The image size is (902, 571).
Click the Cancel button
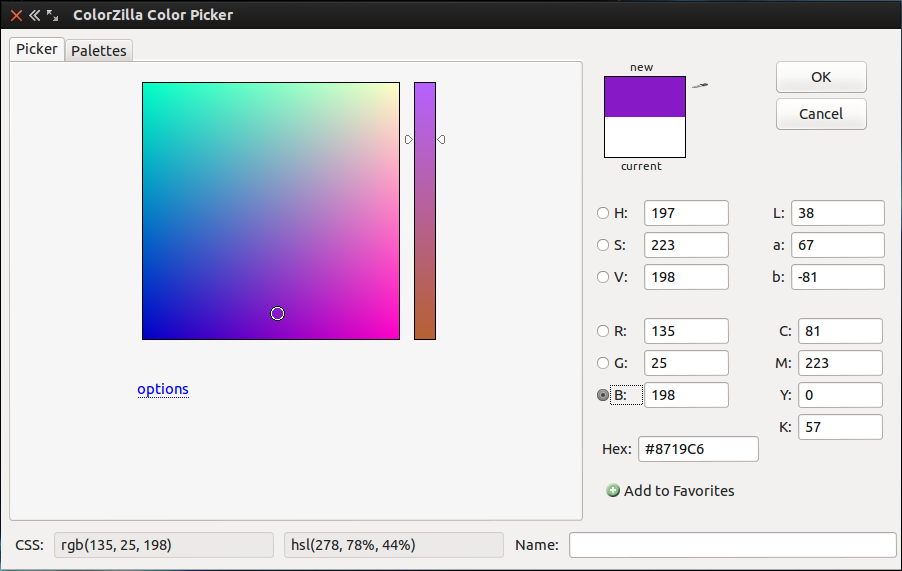click(821, 114)
